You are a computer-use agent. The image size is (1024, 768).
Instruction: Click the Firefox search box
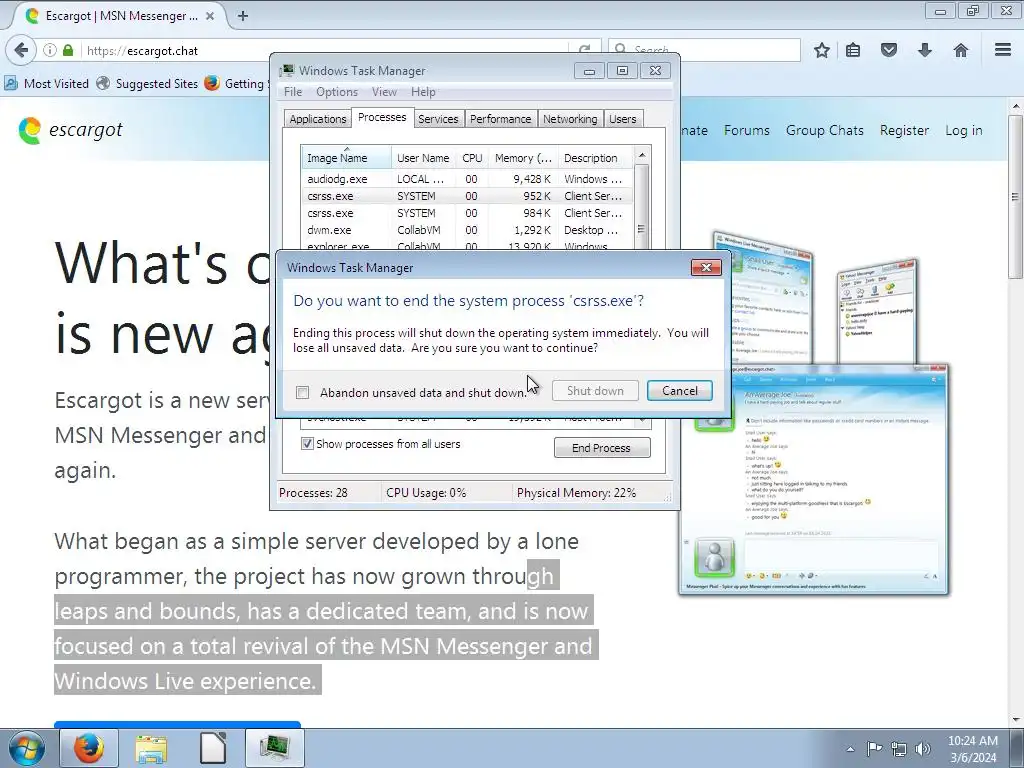coord(705,50)
